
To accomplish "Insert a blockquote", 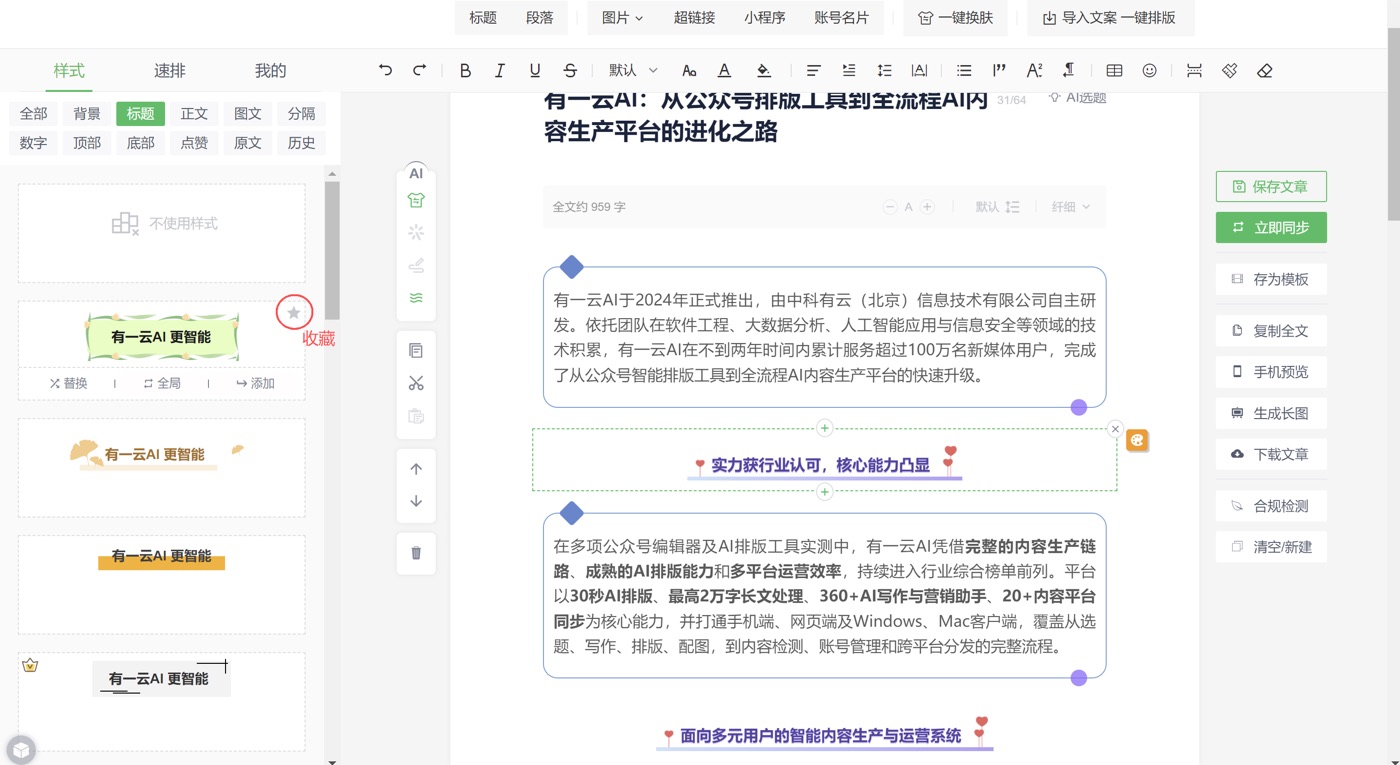I will click(999, 70).
